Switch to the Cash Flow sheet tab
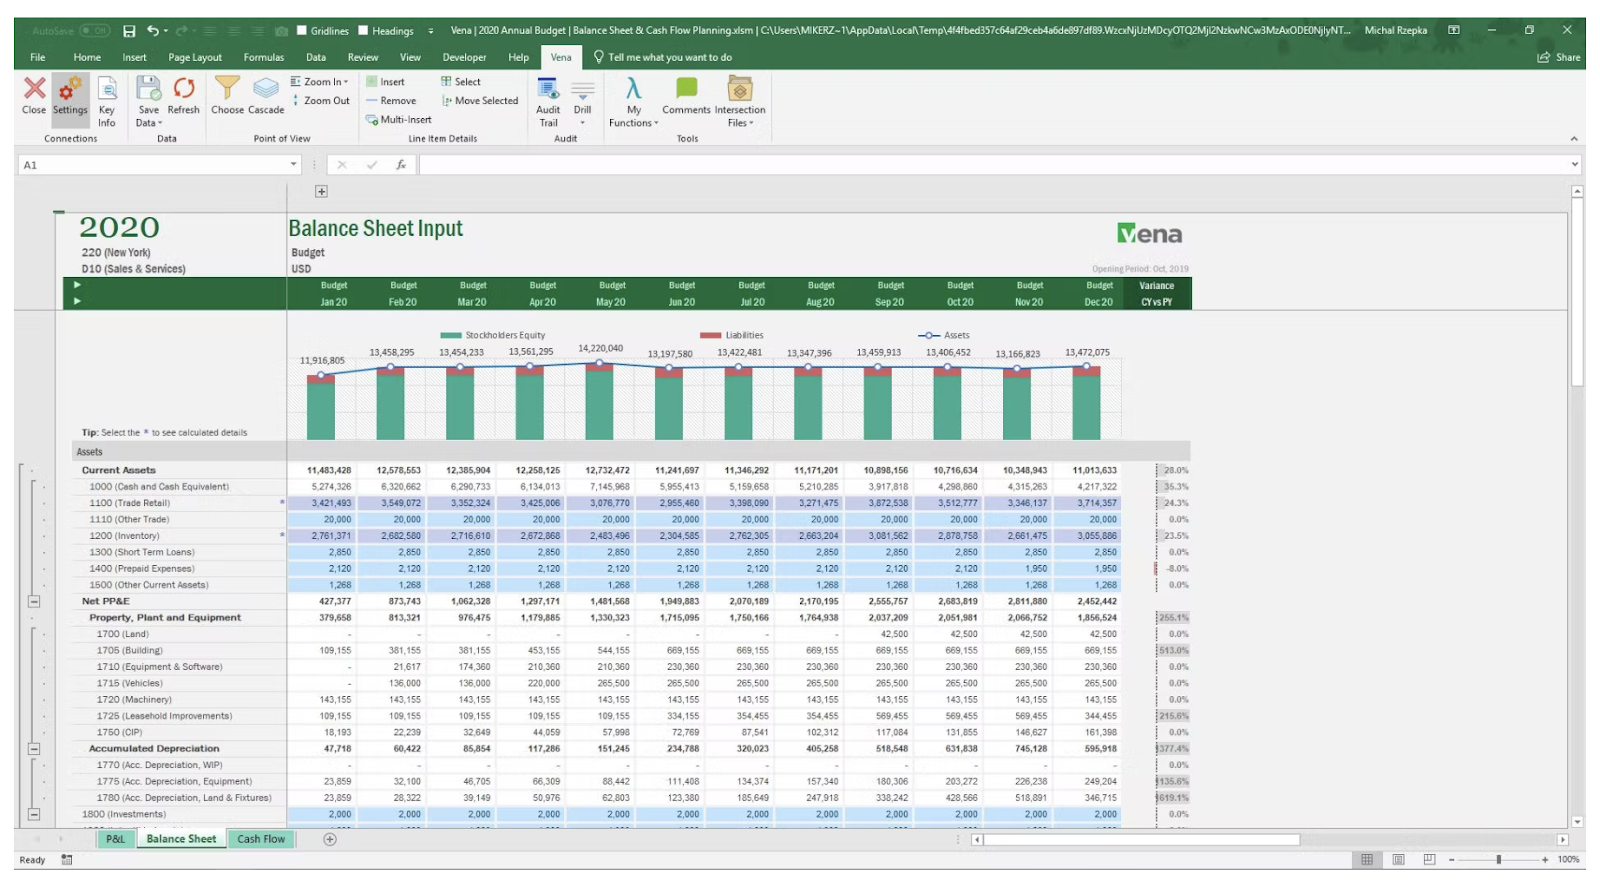Image resolution: width=1600 pixels, height=887 pixels. pyautogui.click(x=261, y=839)
